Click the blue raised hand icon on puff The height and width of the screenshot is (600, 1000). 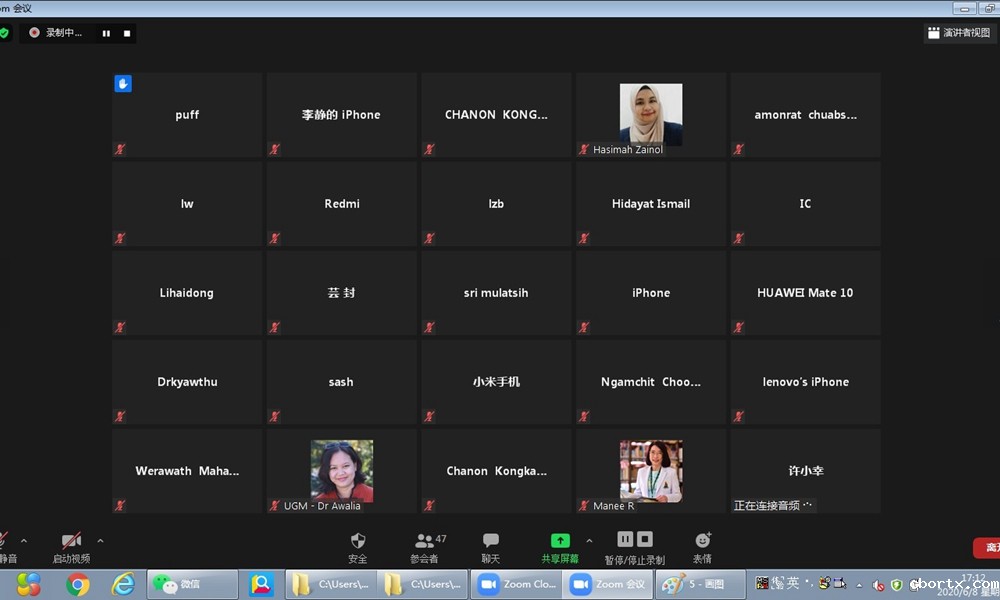pos(123,84)
